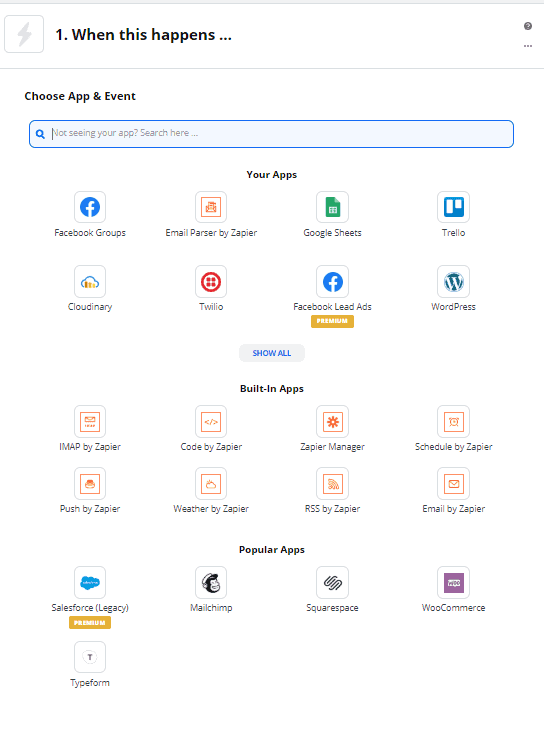Select the Google Sheets icon
This screenshot has width=544, height=750.
pyautogui.click(x=333, y=207)
